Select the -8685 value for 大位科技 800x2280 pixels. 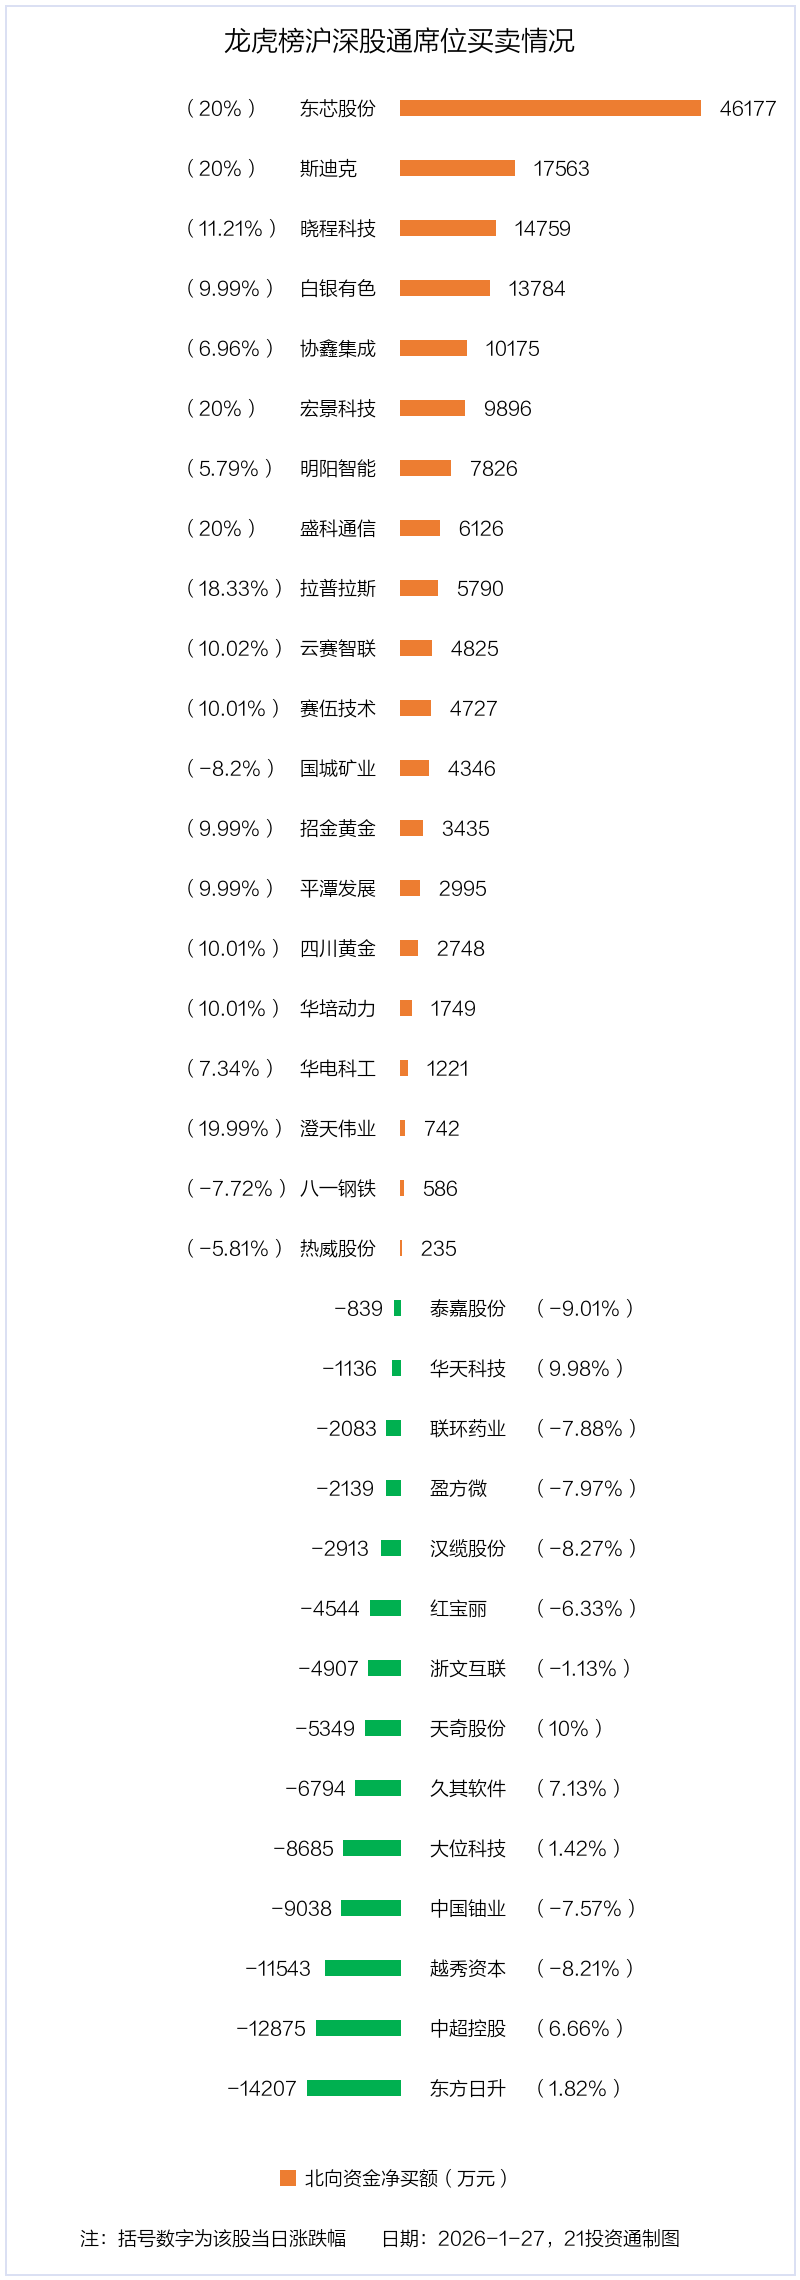click(304, 1848)
